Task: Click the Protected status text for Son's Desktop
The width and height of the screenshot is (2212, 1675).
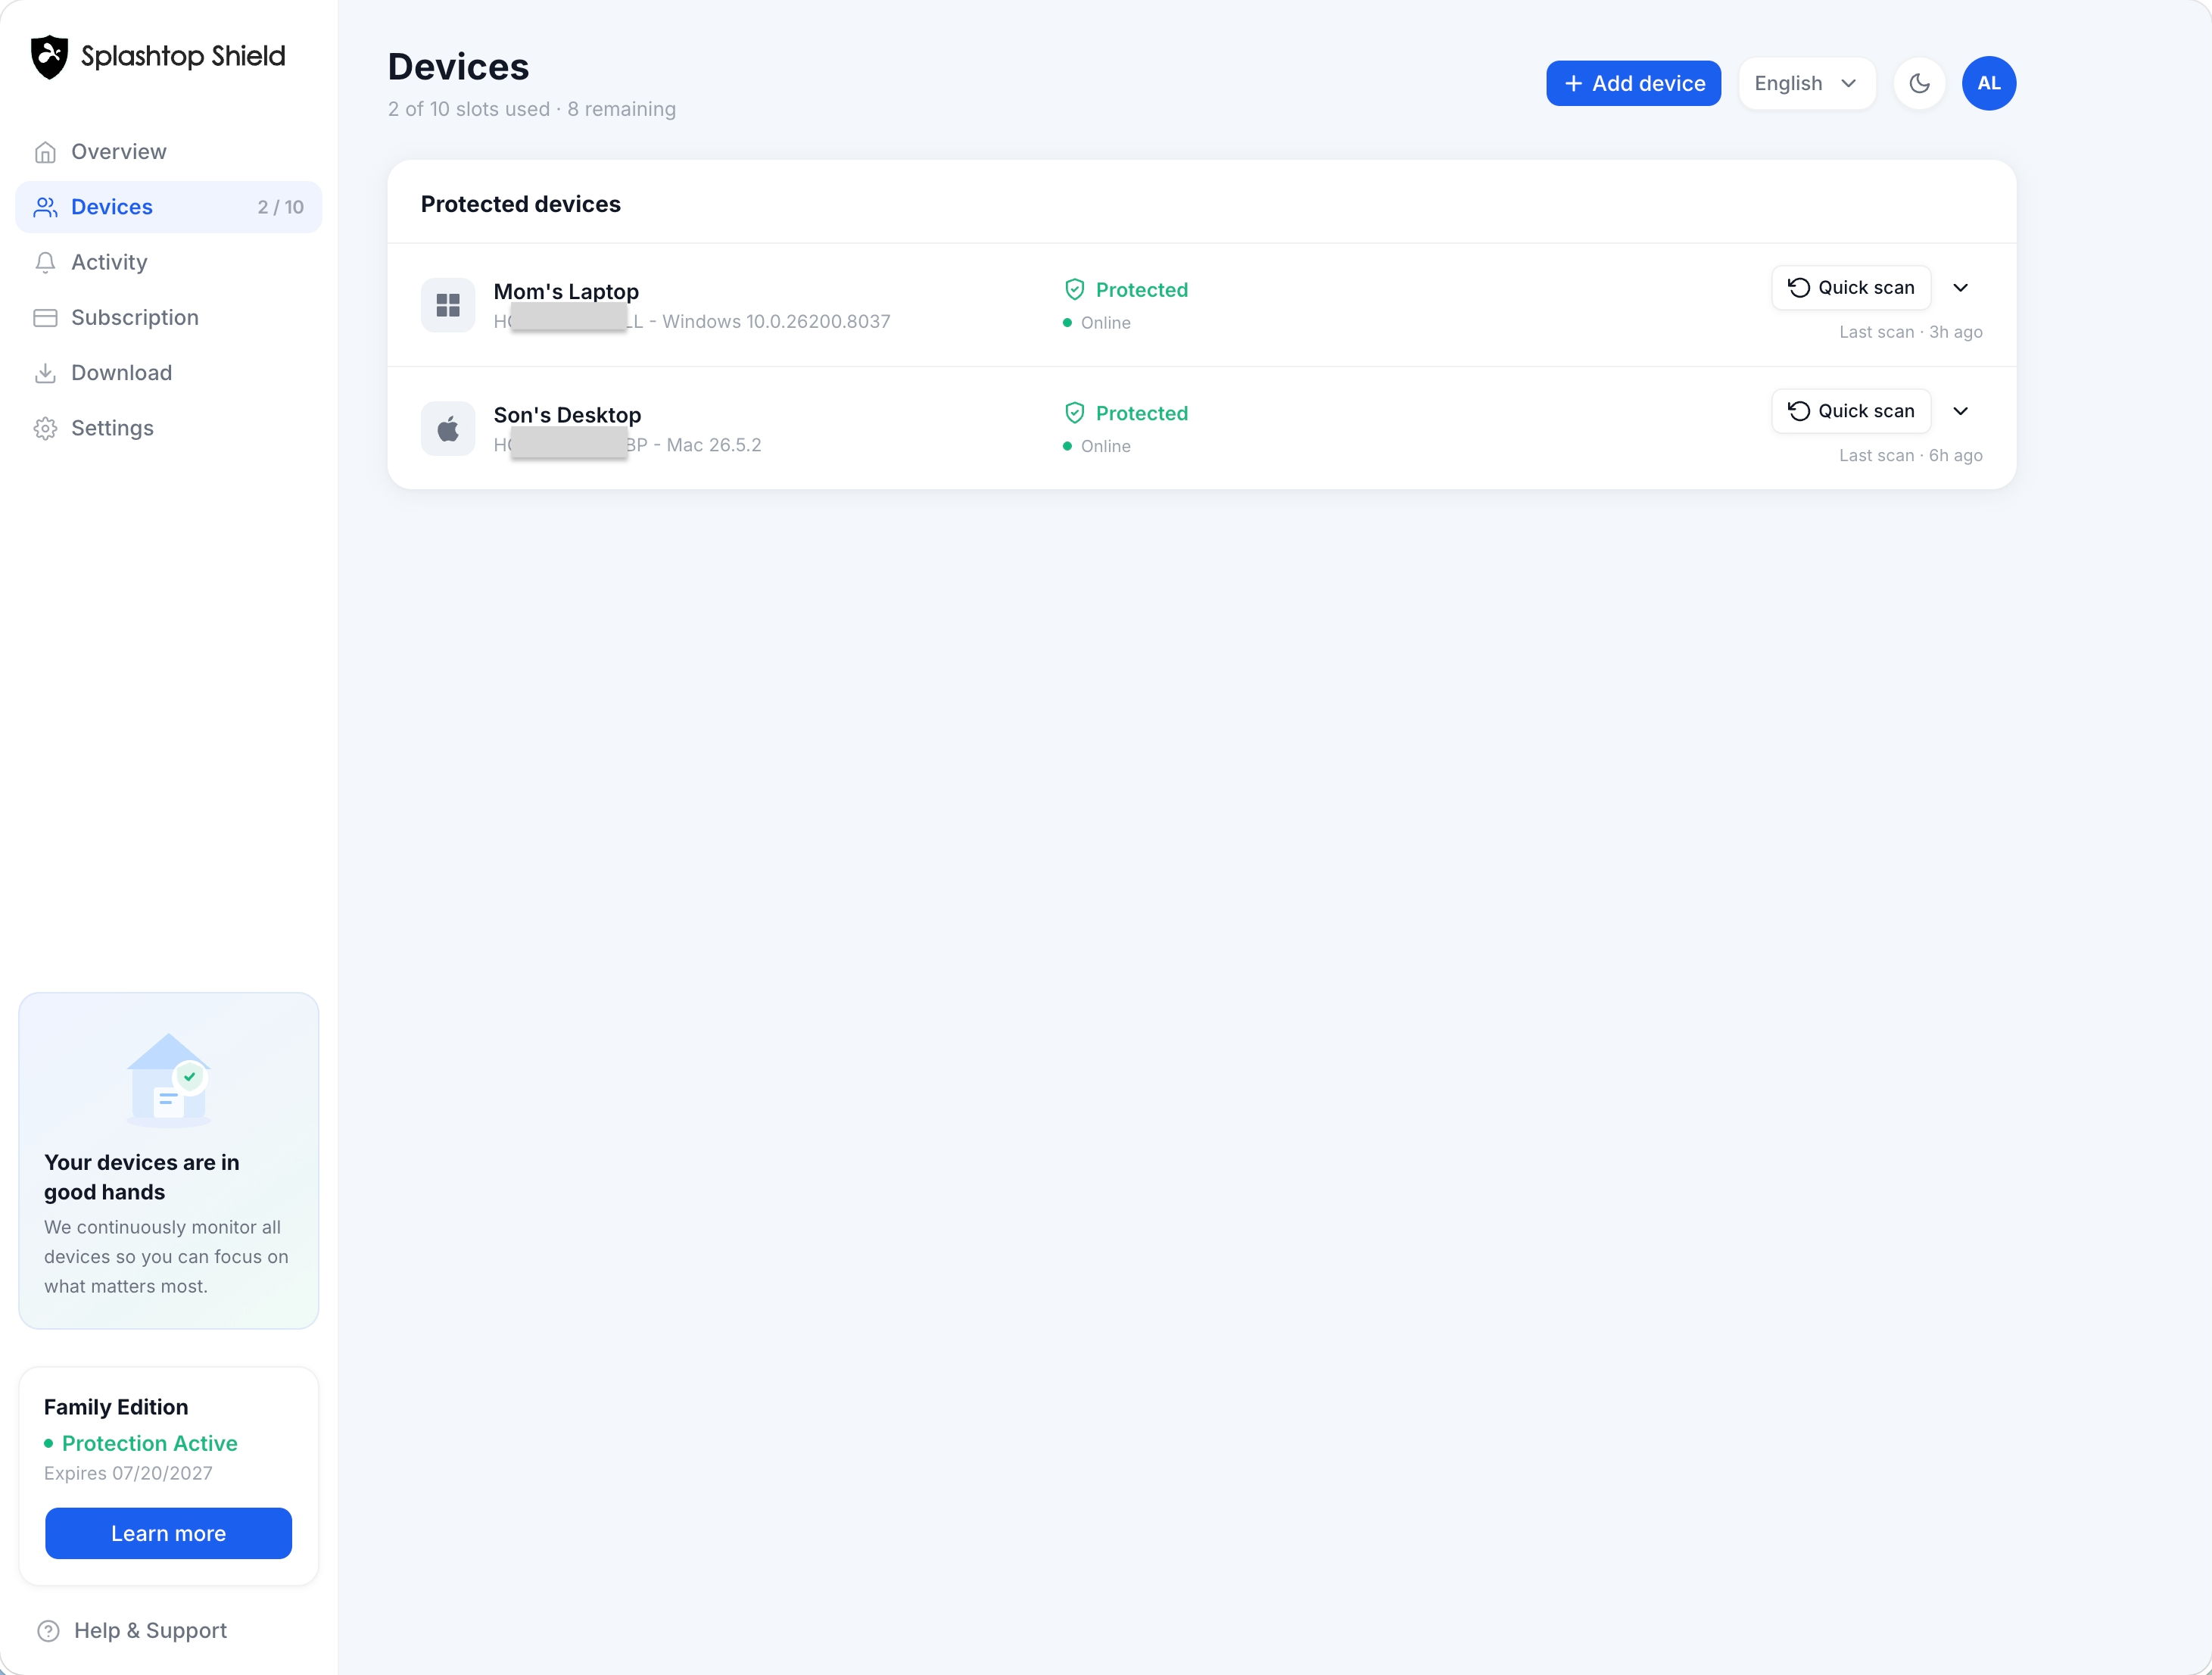Action: tap(1142, 413)
